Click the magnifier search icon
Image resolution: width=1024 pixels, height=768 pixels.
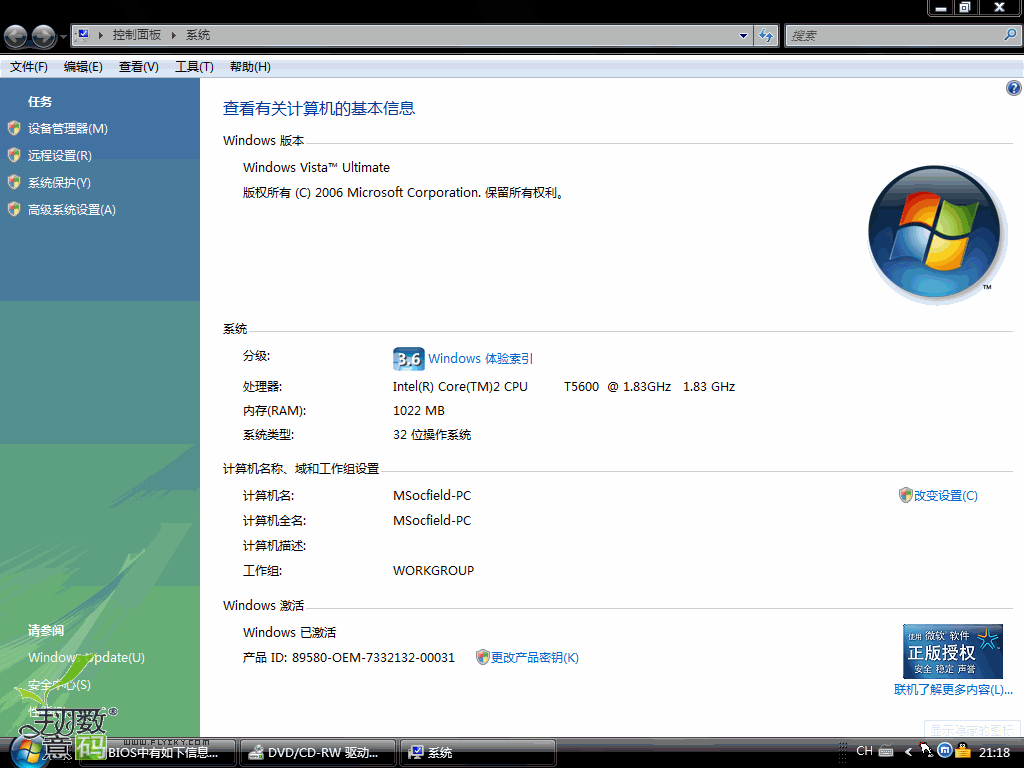pos(1010,35)
